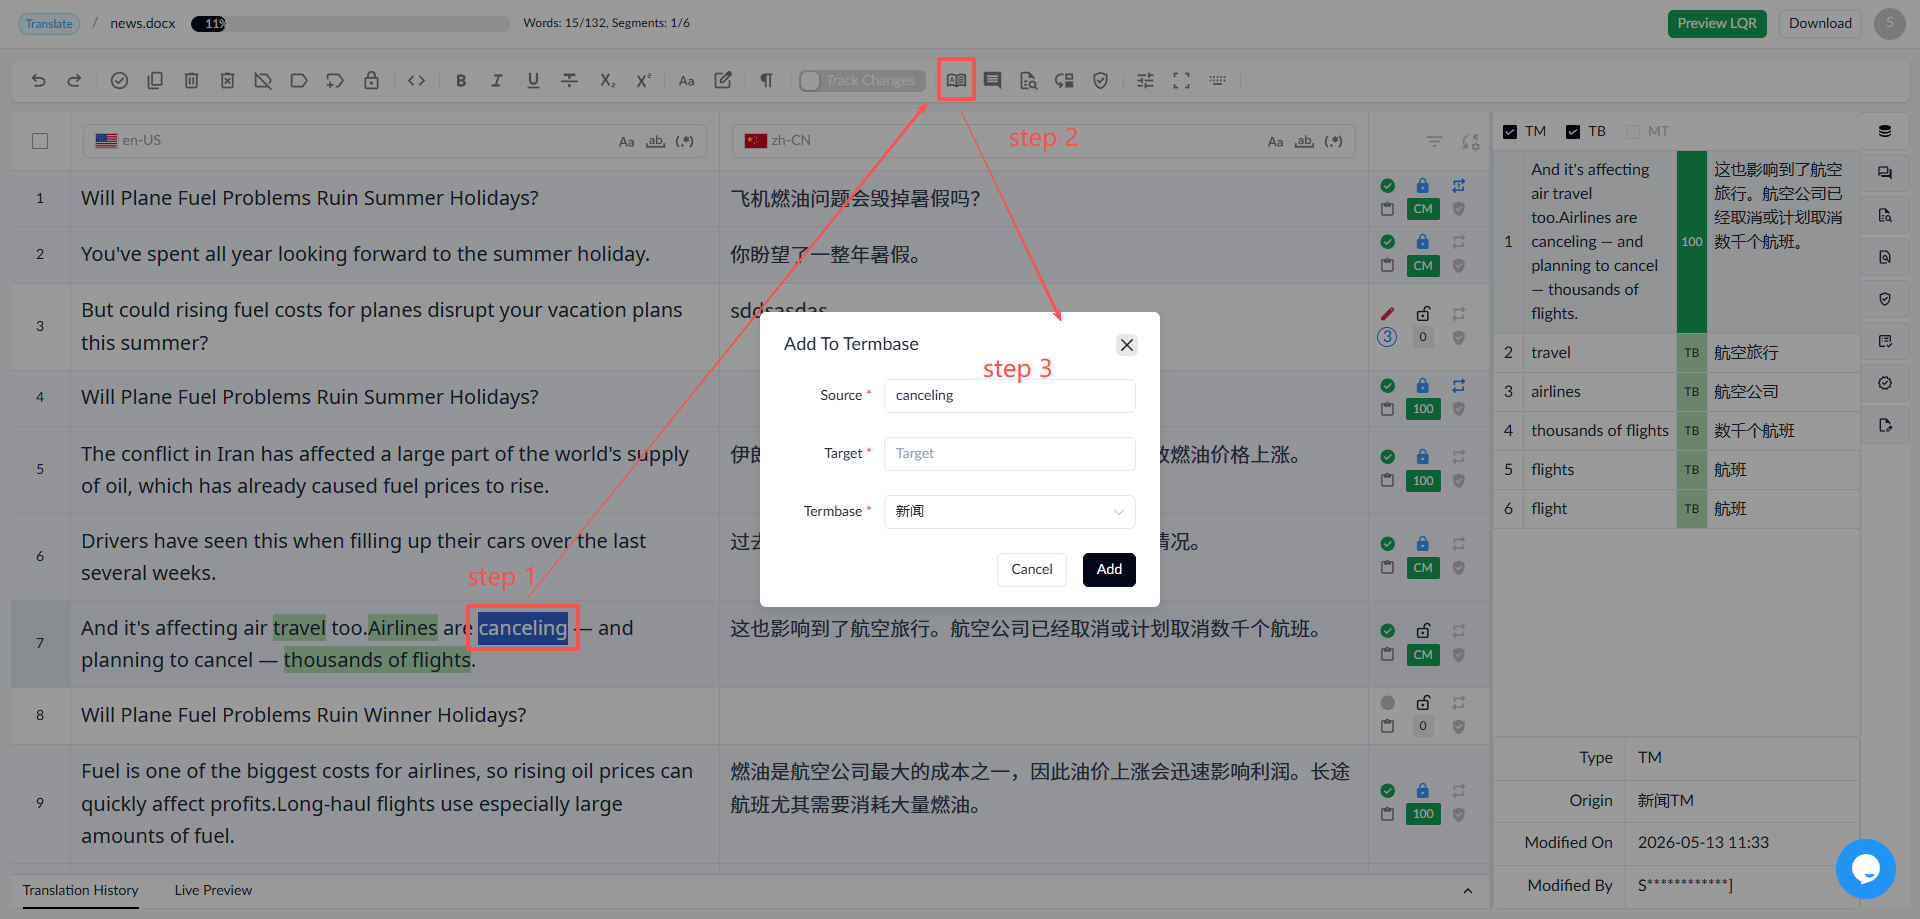This screenshot has width=1920, height=919.
Task: Click the padlock lock-segment toolbar icon
Action: (x=371, y=80)
